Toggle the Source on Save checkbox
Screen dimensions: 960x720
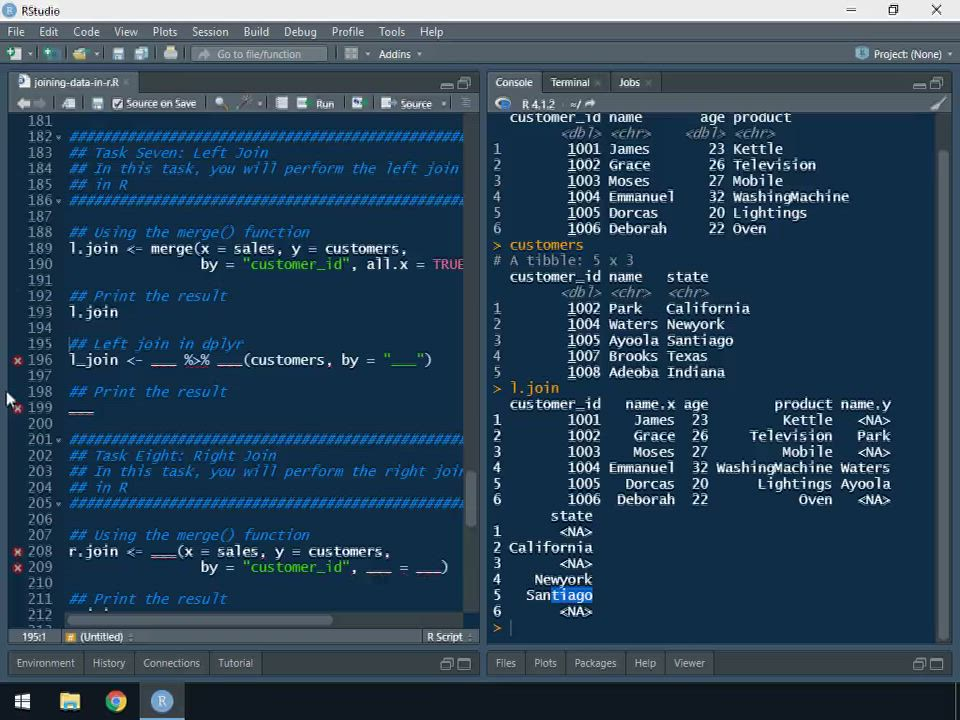pyautogui.click(x=118, y=103)
